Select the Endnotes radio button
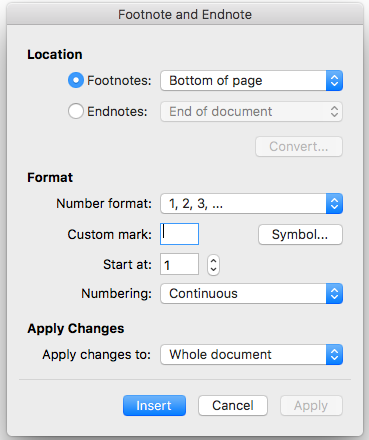Viewport: 369px width, 440px height. point(76,111)
